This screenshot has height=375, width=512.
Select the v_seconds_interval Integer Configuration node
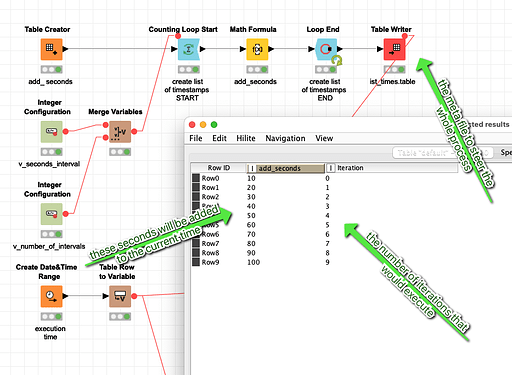coord(51,132)
